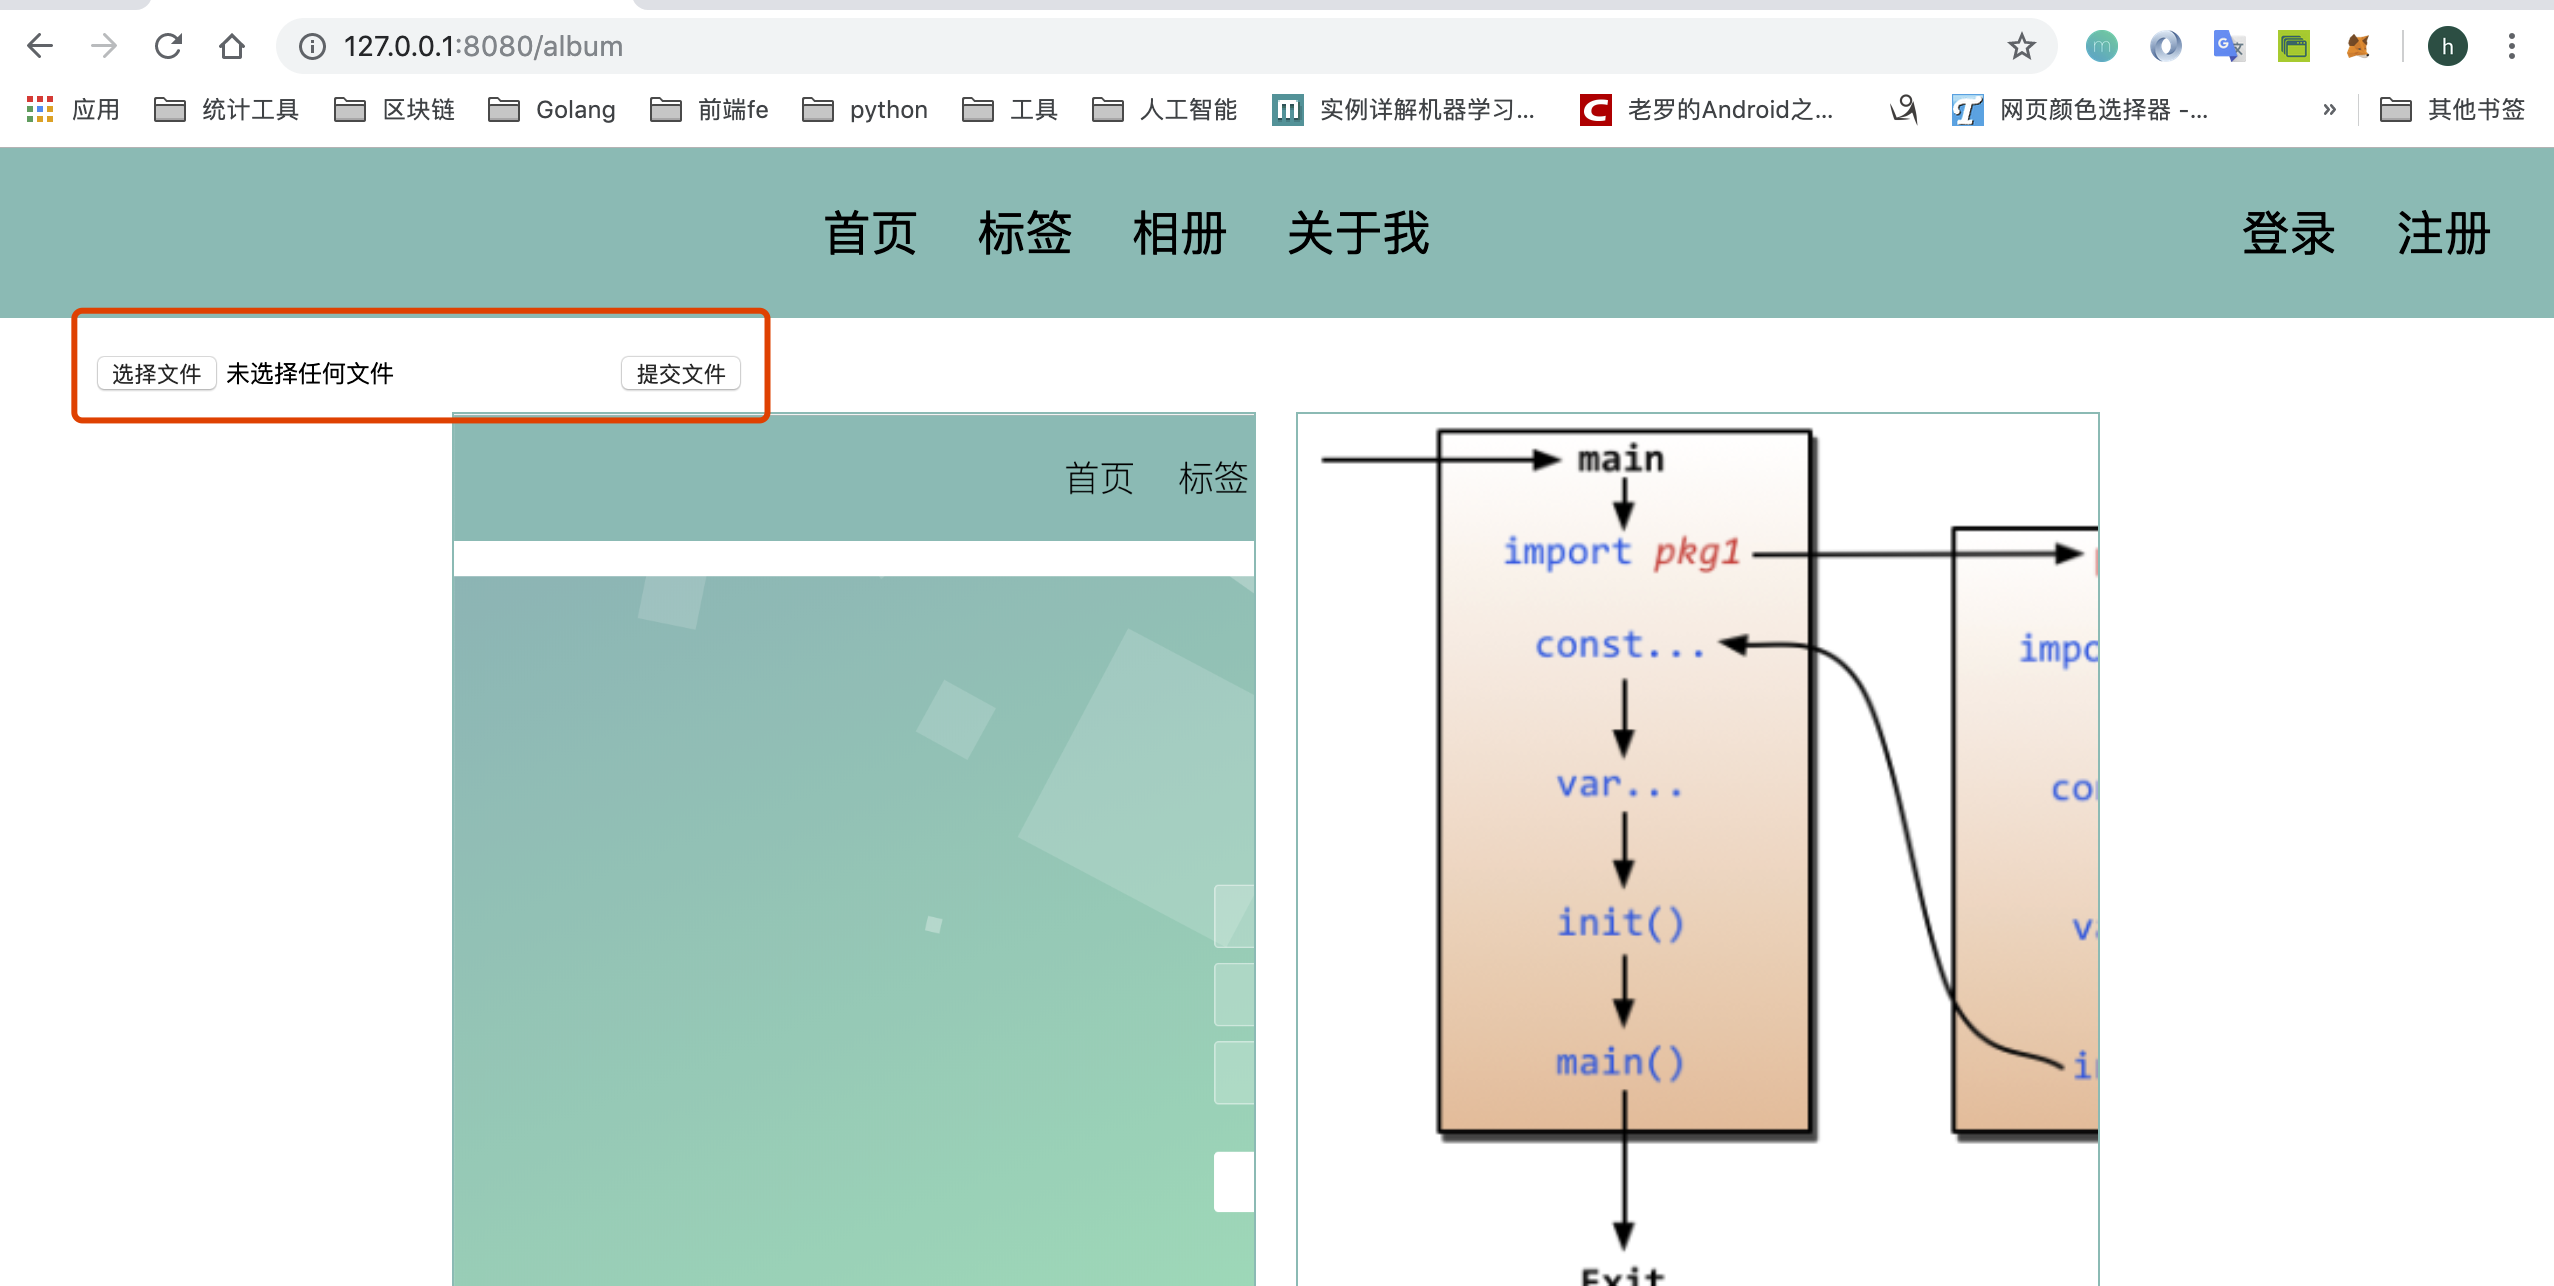Open the MetaMask fox extension
The height and width of the screenshot is (1286, 2554).
pyautogui.click(x=2358, y=46)
